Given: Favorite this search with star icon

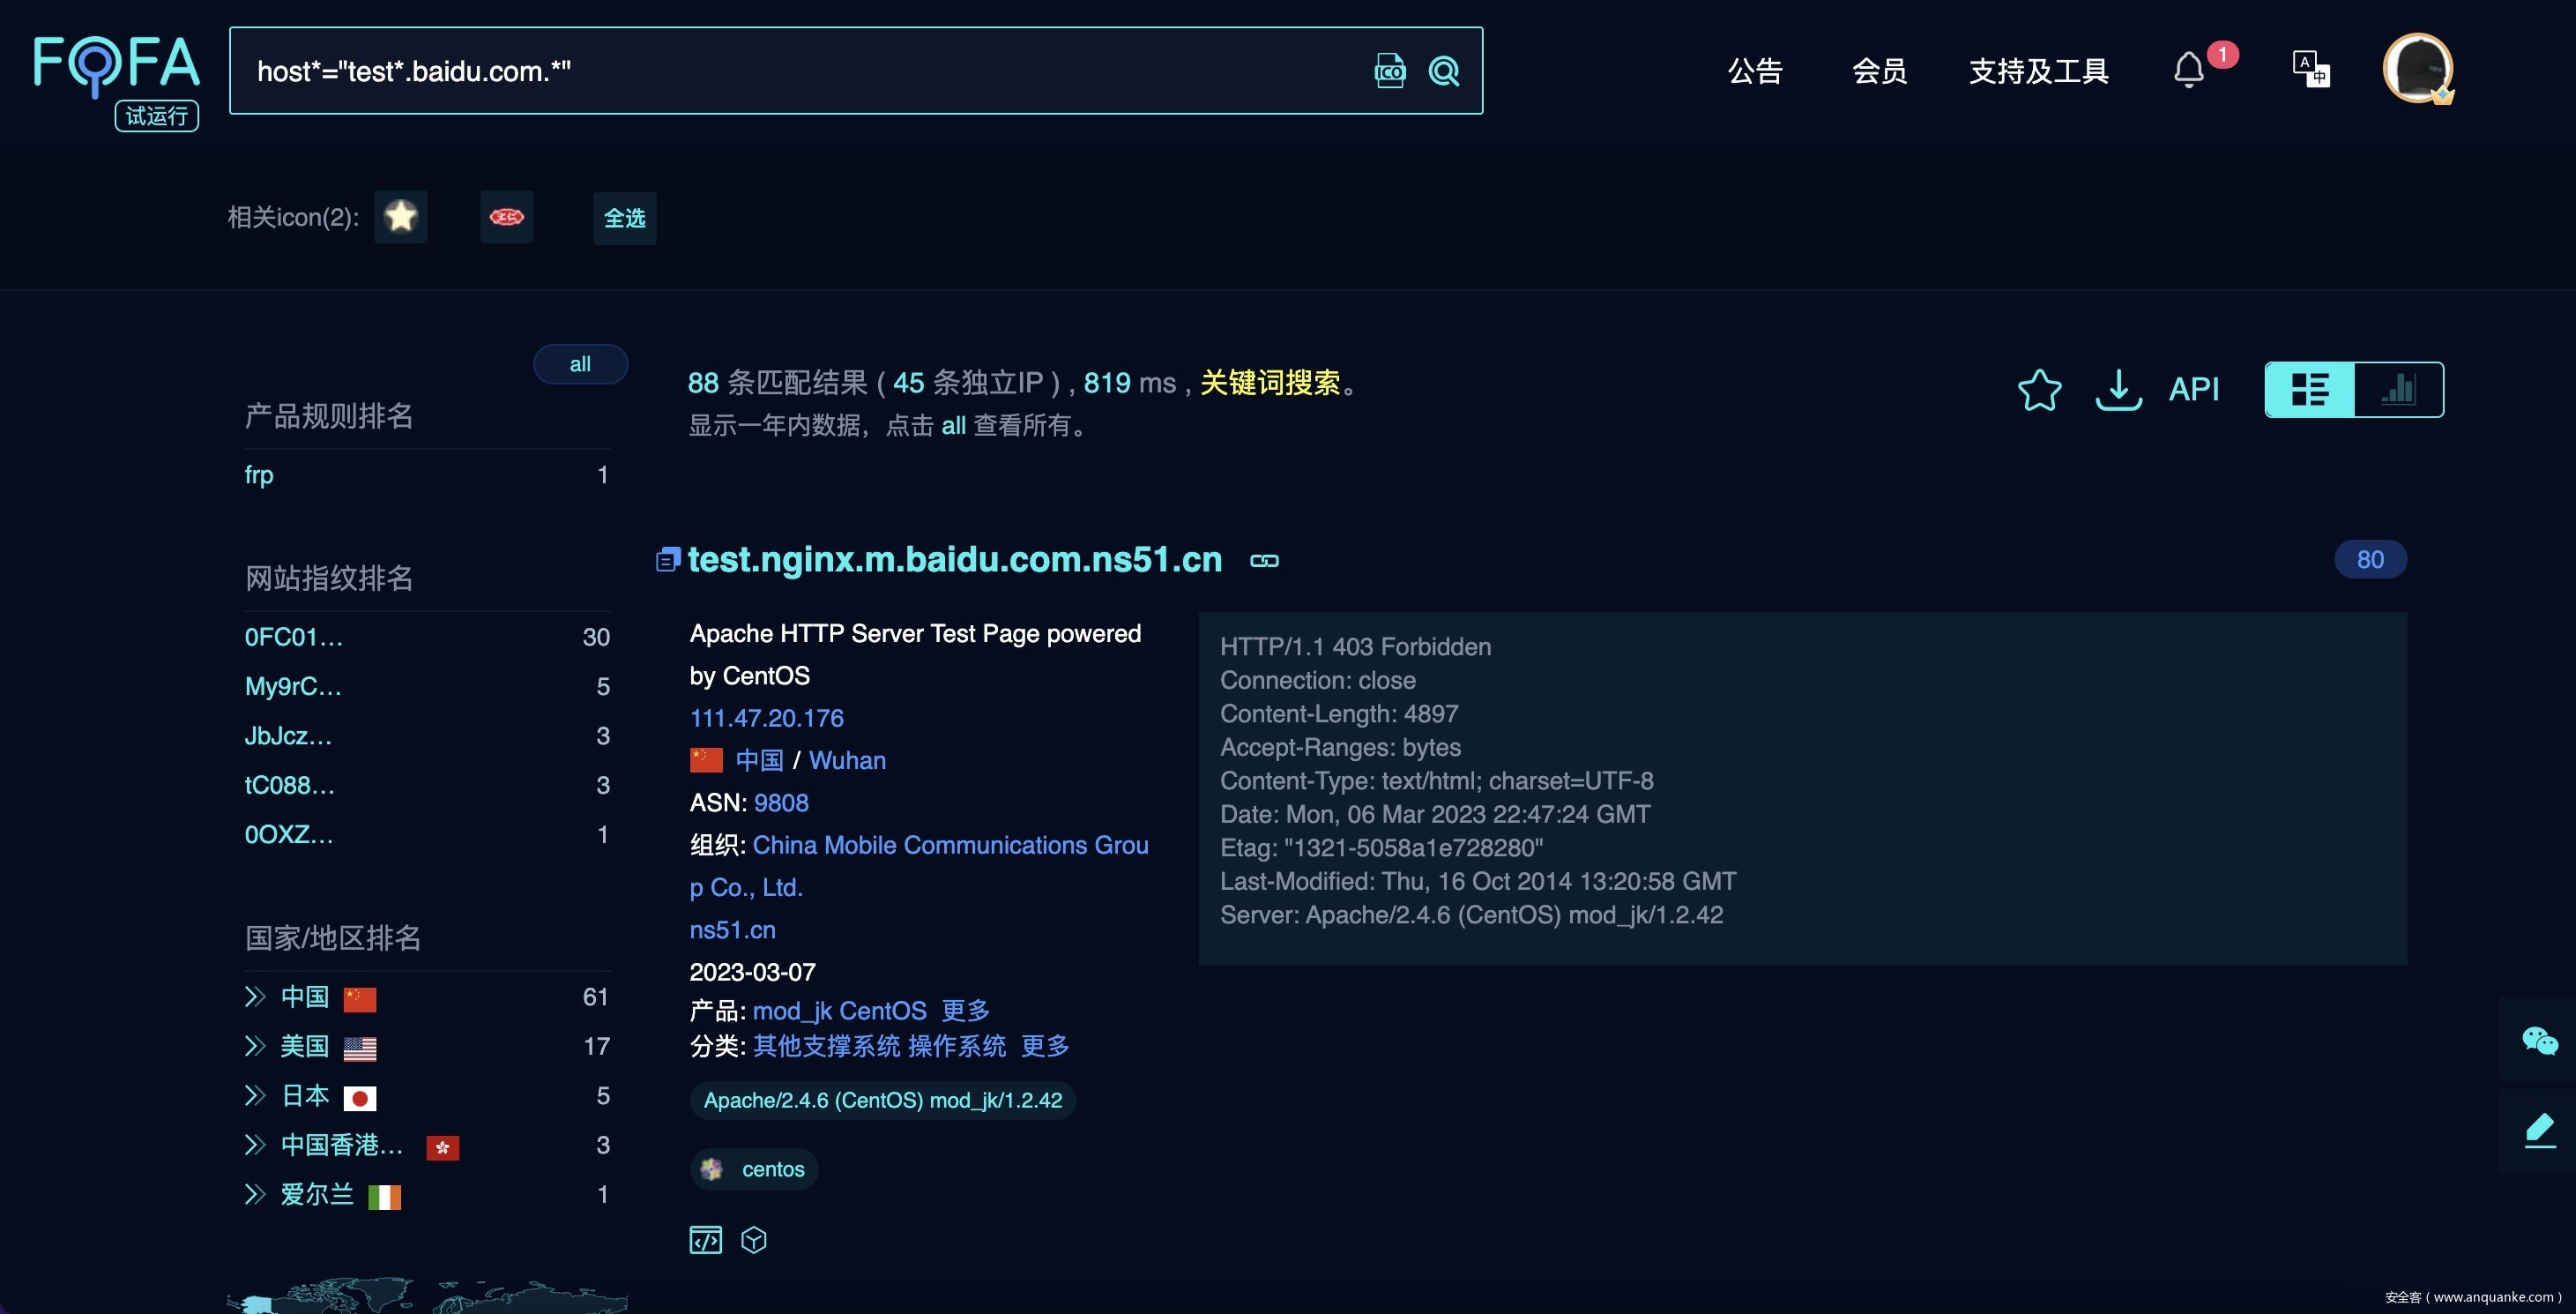Looking at the screenshot, I should 2039,389.
